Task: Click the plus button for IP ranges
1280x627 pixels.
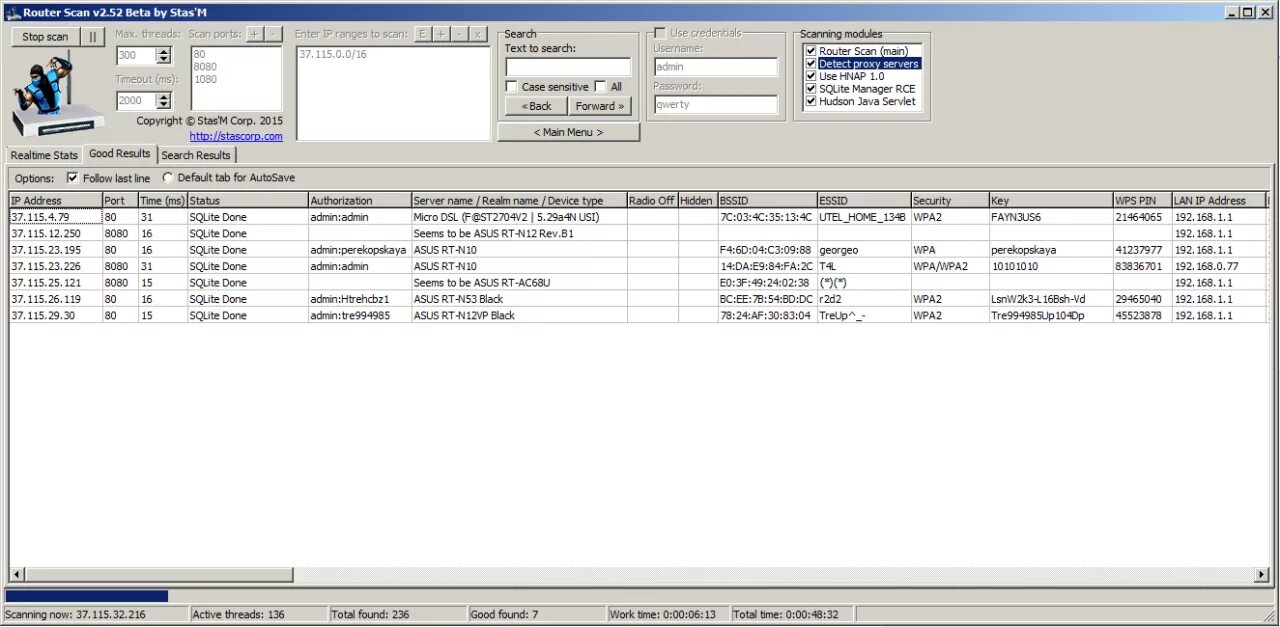Action: tap(441, 33)
